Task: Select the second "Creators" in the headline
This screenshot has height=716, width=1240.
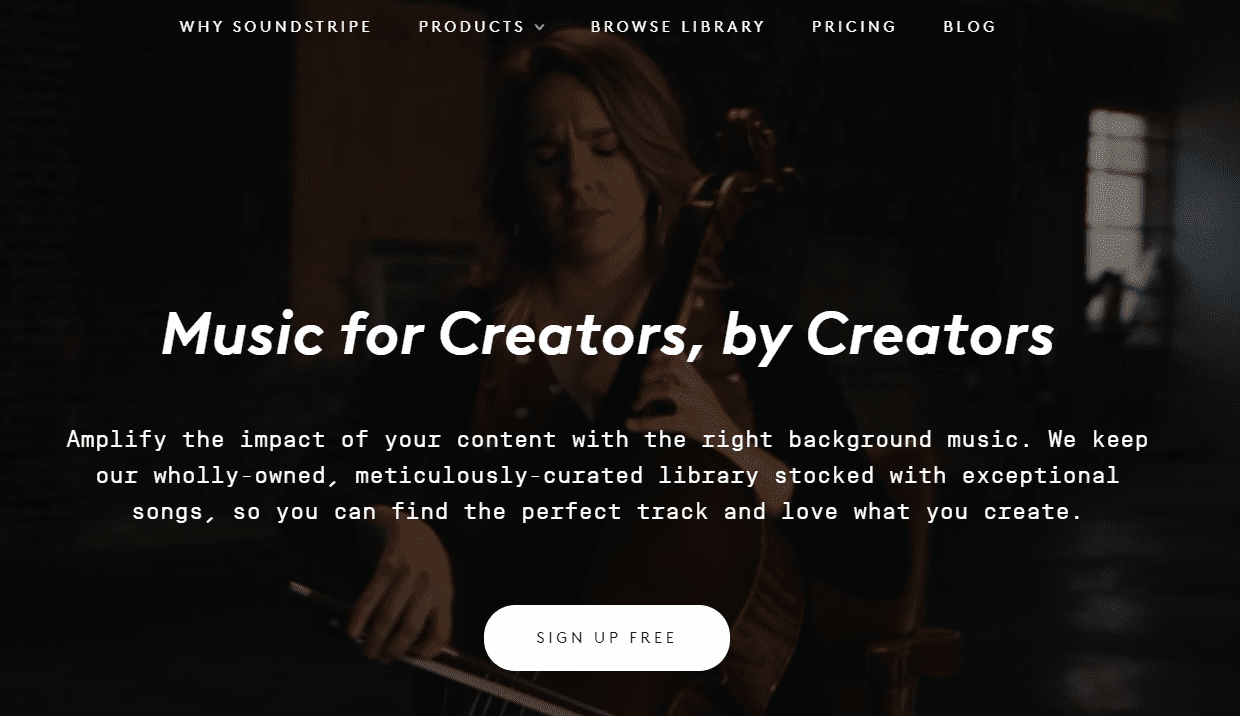Action: pos(930,333)
